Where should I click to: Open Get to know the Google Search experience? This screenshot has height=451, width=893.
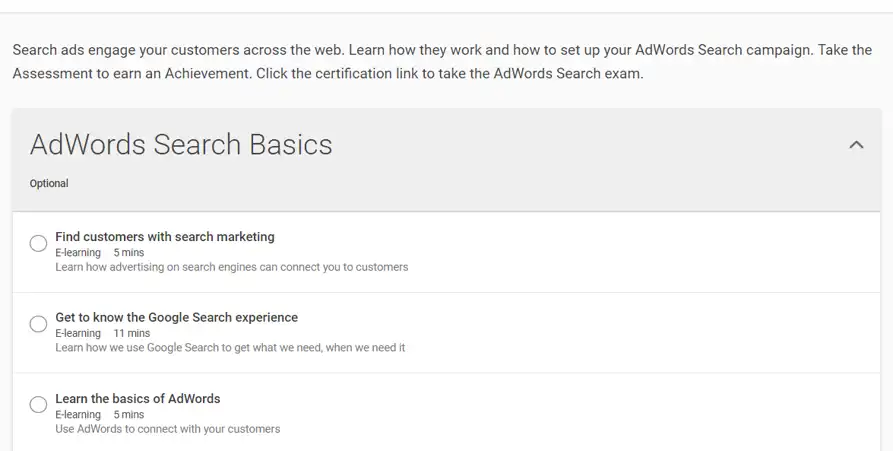(177, 317)
